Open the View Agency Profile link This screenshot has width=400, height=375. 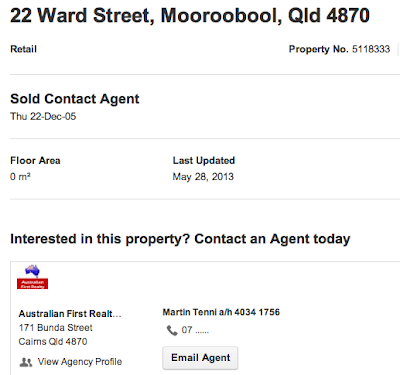(80, 362)
